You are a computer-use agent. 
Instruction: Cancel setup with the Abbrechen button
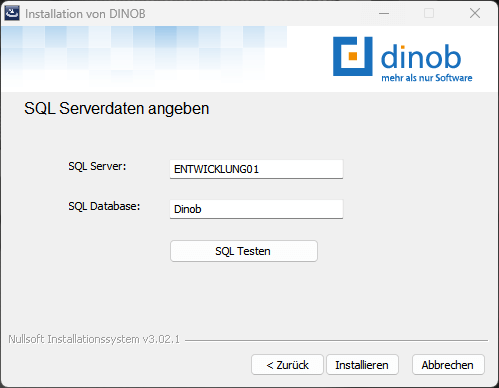pos(448,365)
